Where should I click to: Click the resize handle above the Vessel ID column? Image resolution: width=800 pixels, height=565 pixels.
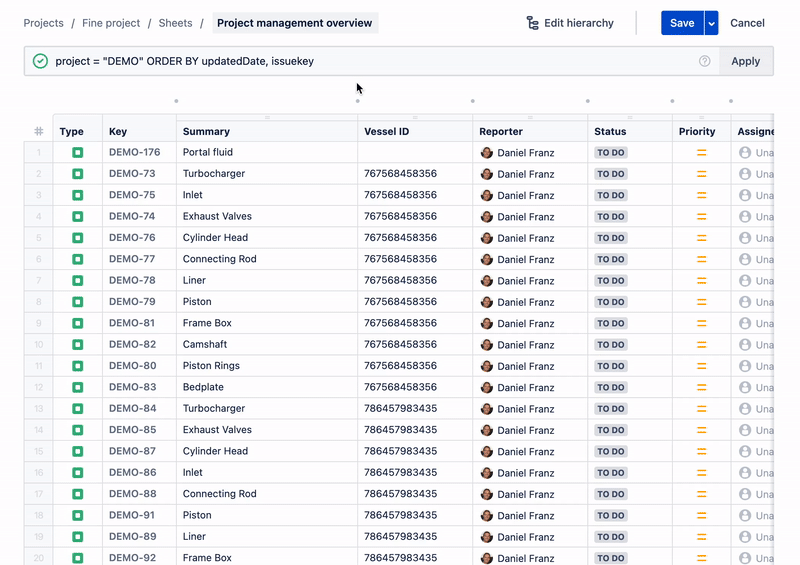pos(415,118)
